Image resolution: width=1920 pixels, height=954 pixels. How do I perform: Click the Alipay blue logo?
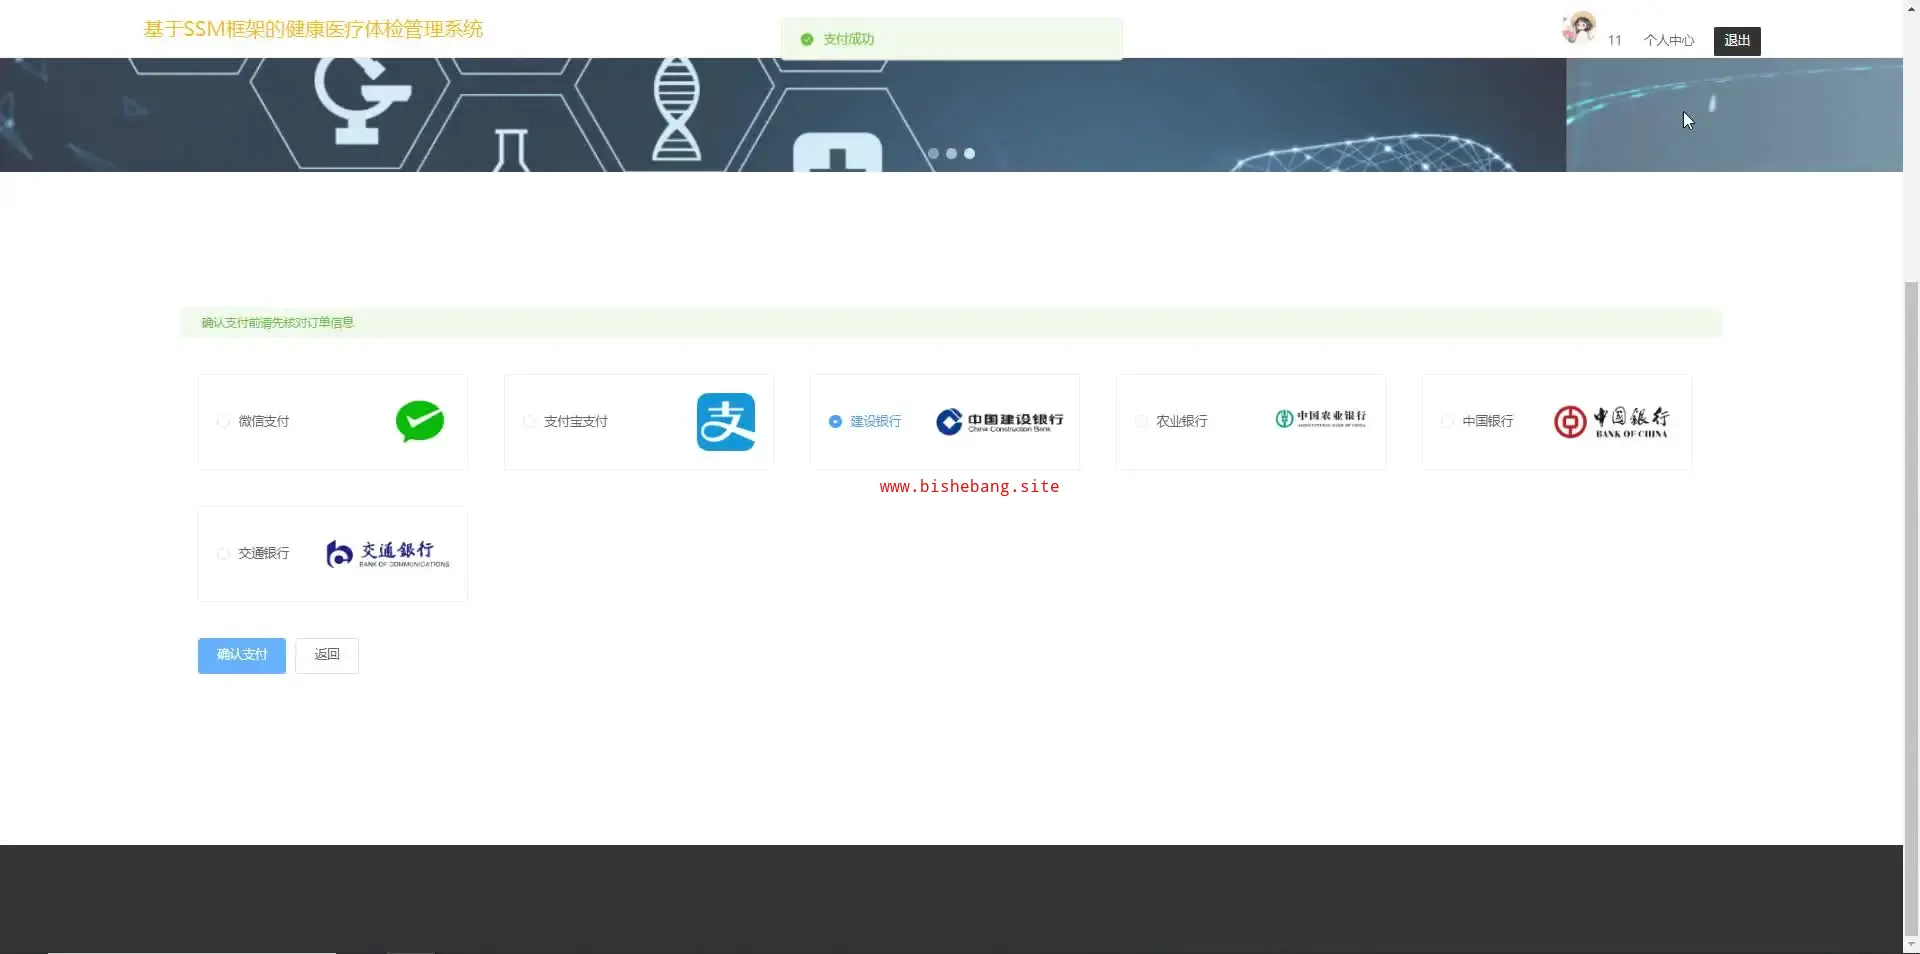pyautogui.click(x=726, y=422)
